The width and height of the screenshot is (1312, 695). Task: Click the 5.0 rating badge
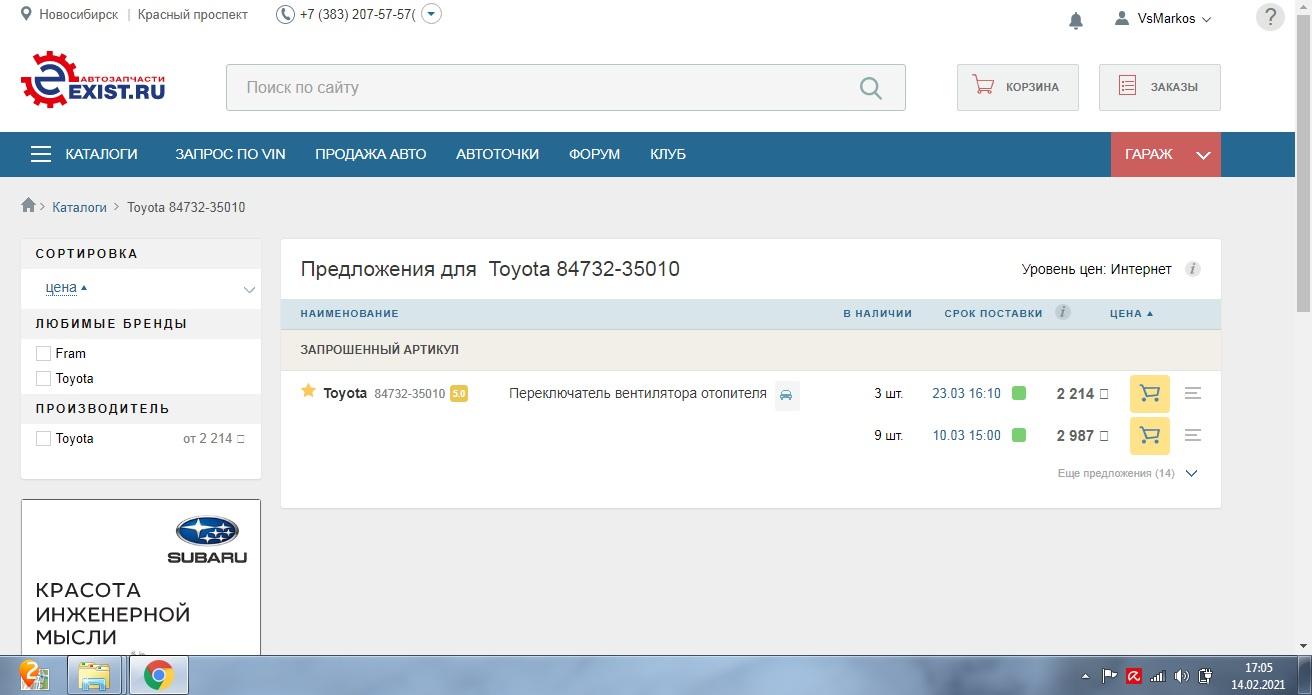(459, 394)
